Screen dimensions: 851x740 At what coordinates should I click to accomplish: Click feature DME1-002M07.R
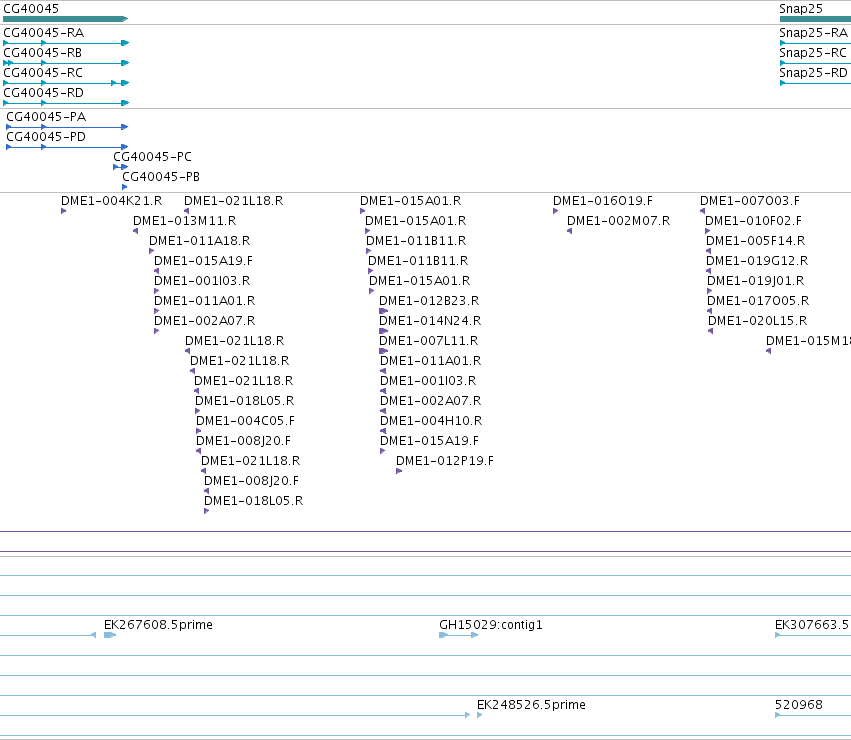[619, 221]
